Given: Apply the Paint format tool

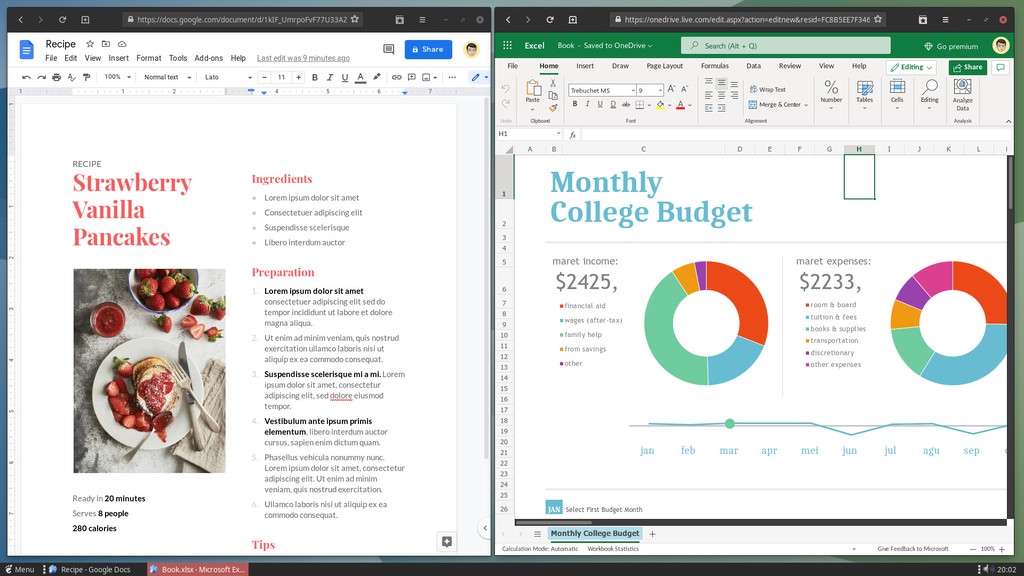Looking at the screenshot, I should click(88, 77).
